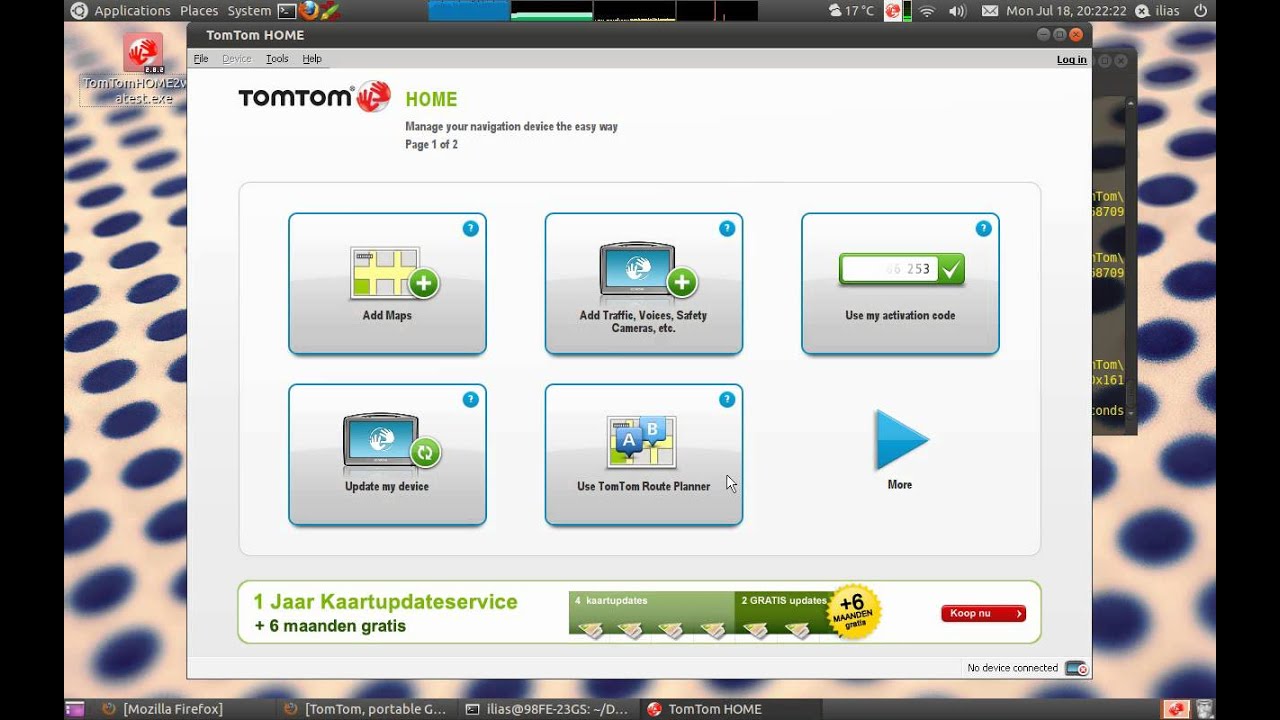Screen dimensions: 1280x720
Task: Click the No device connected text
Action: (x=1012, y=668)
